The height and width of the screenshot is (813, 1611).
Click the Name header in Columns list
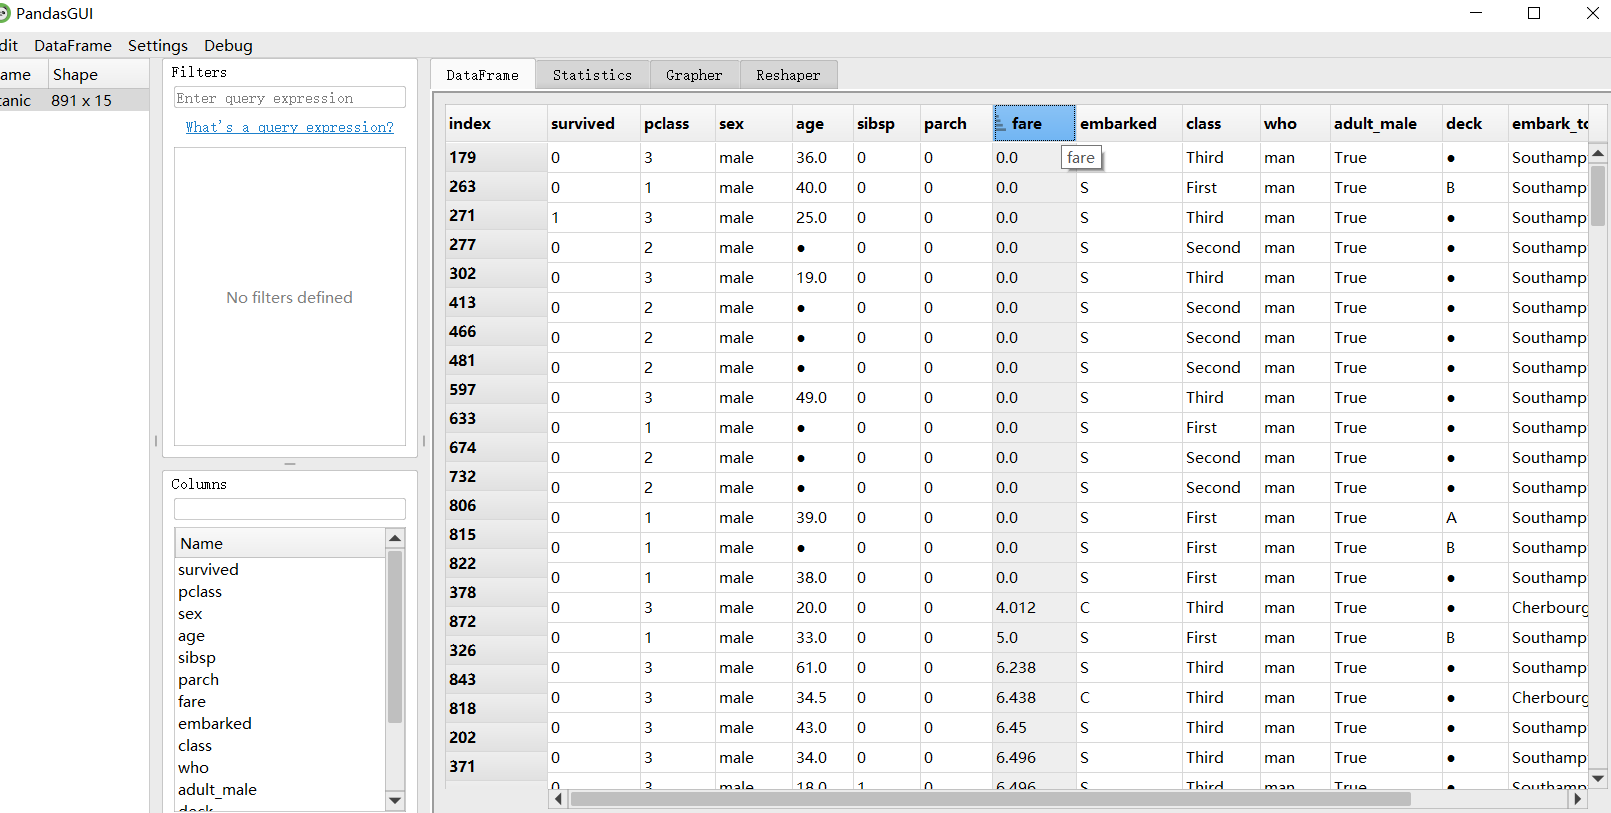click(280, 543)
